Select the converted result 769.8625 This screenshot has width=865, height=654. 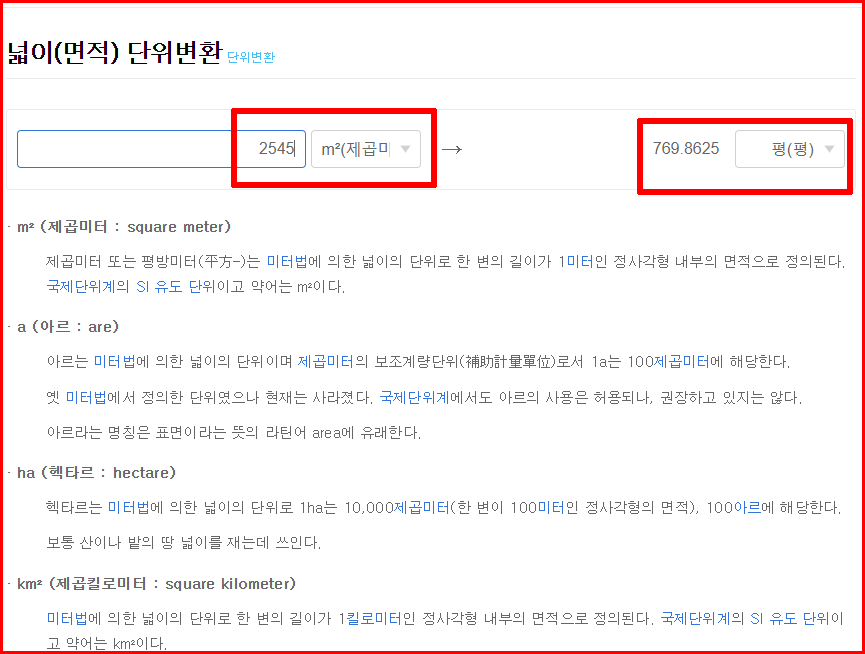point(686,148)
